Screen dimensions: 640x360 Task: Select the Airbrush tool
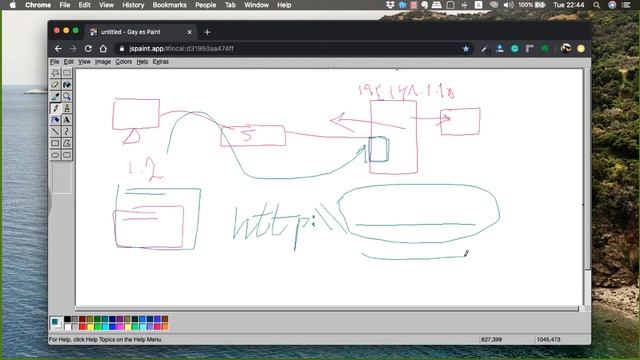(x=55, y=120)
